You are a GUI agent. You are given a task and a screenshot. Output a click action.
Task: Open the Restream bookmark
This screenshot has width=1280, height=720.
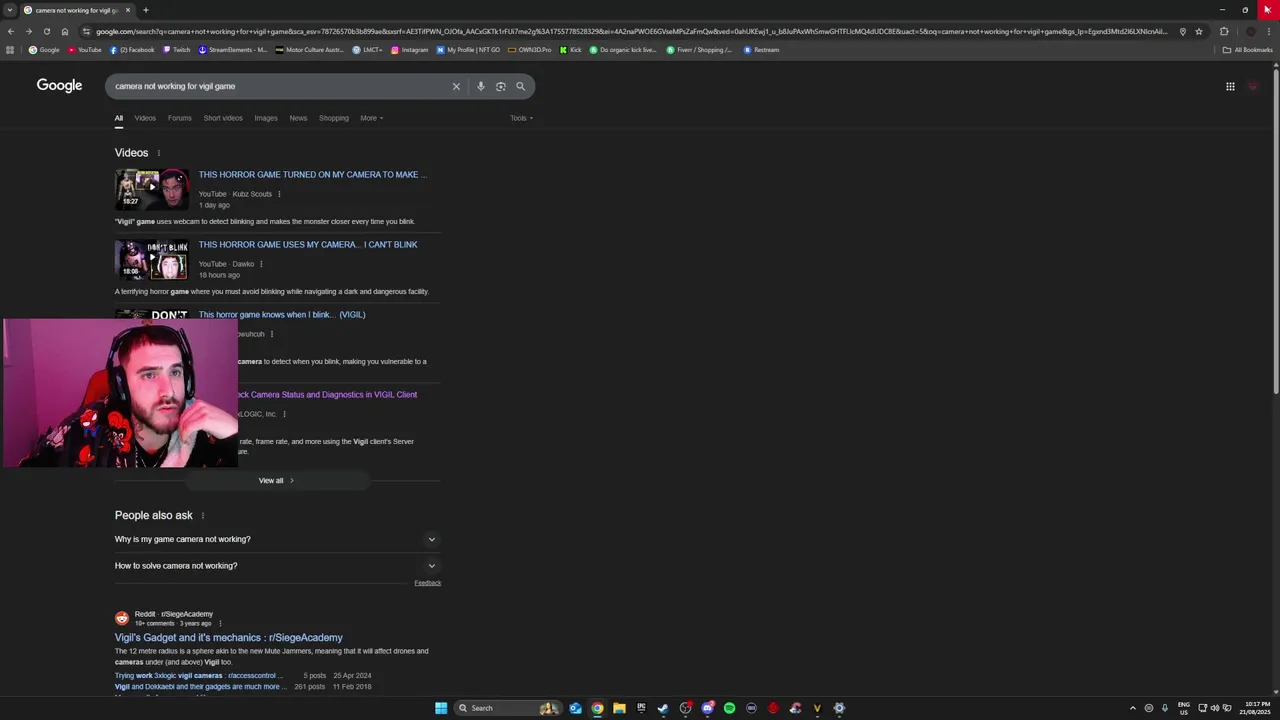[x=762, y=49]
